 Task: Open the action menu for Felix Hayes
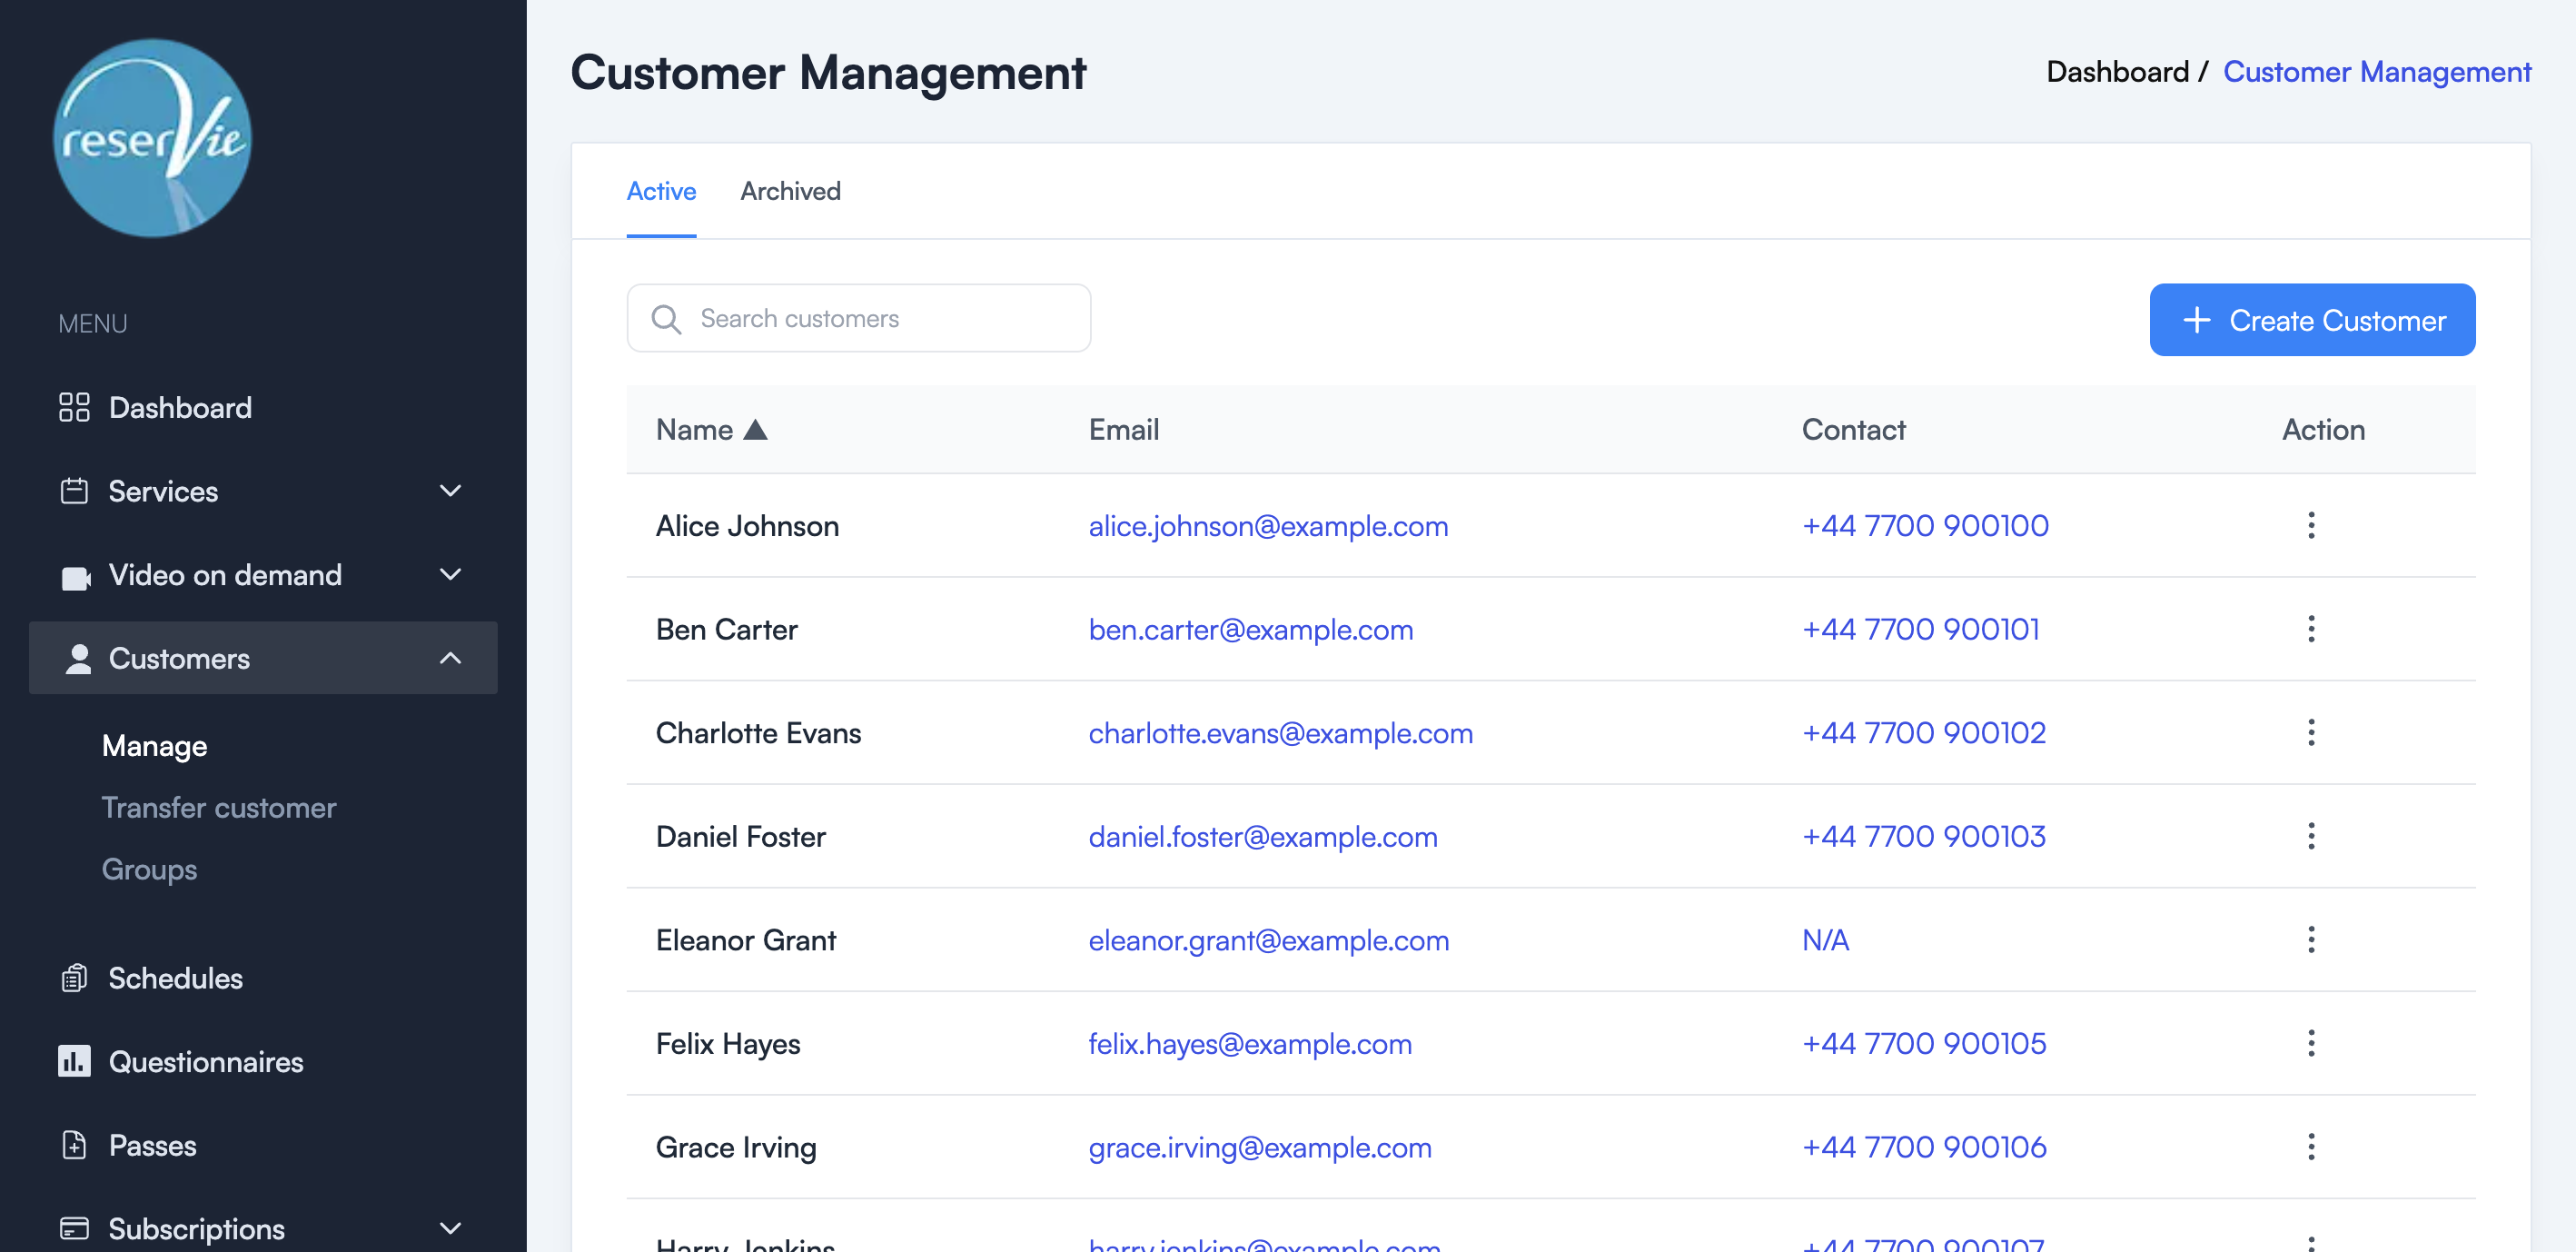point(2311,1043)
